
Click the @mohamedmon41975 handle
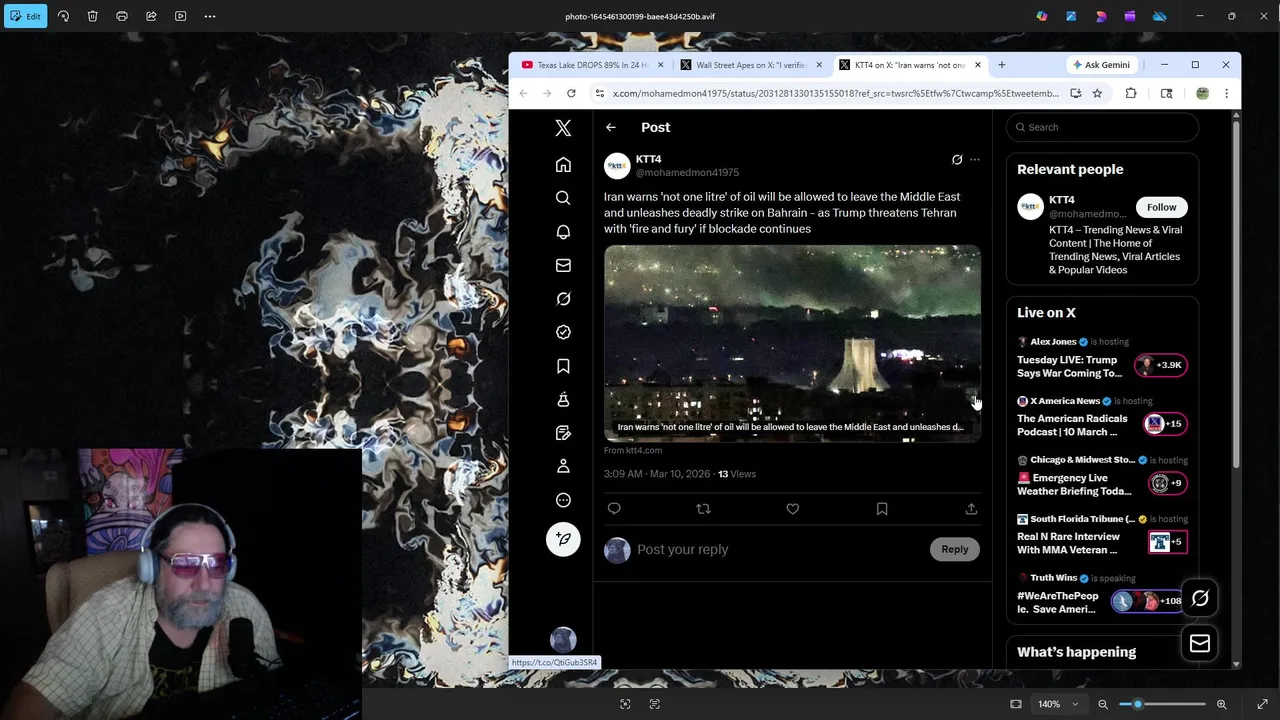(x=687, y=173)
